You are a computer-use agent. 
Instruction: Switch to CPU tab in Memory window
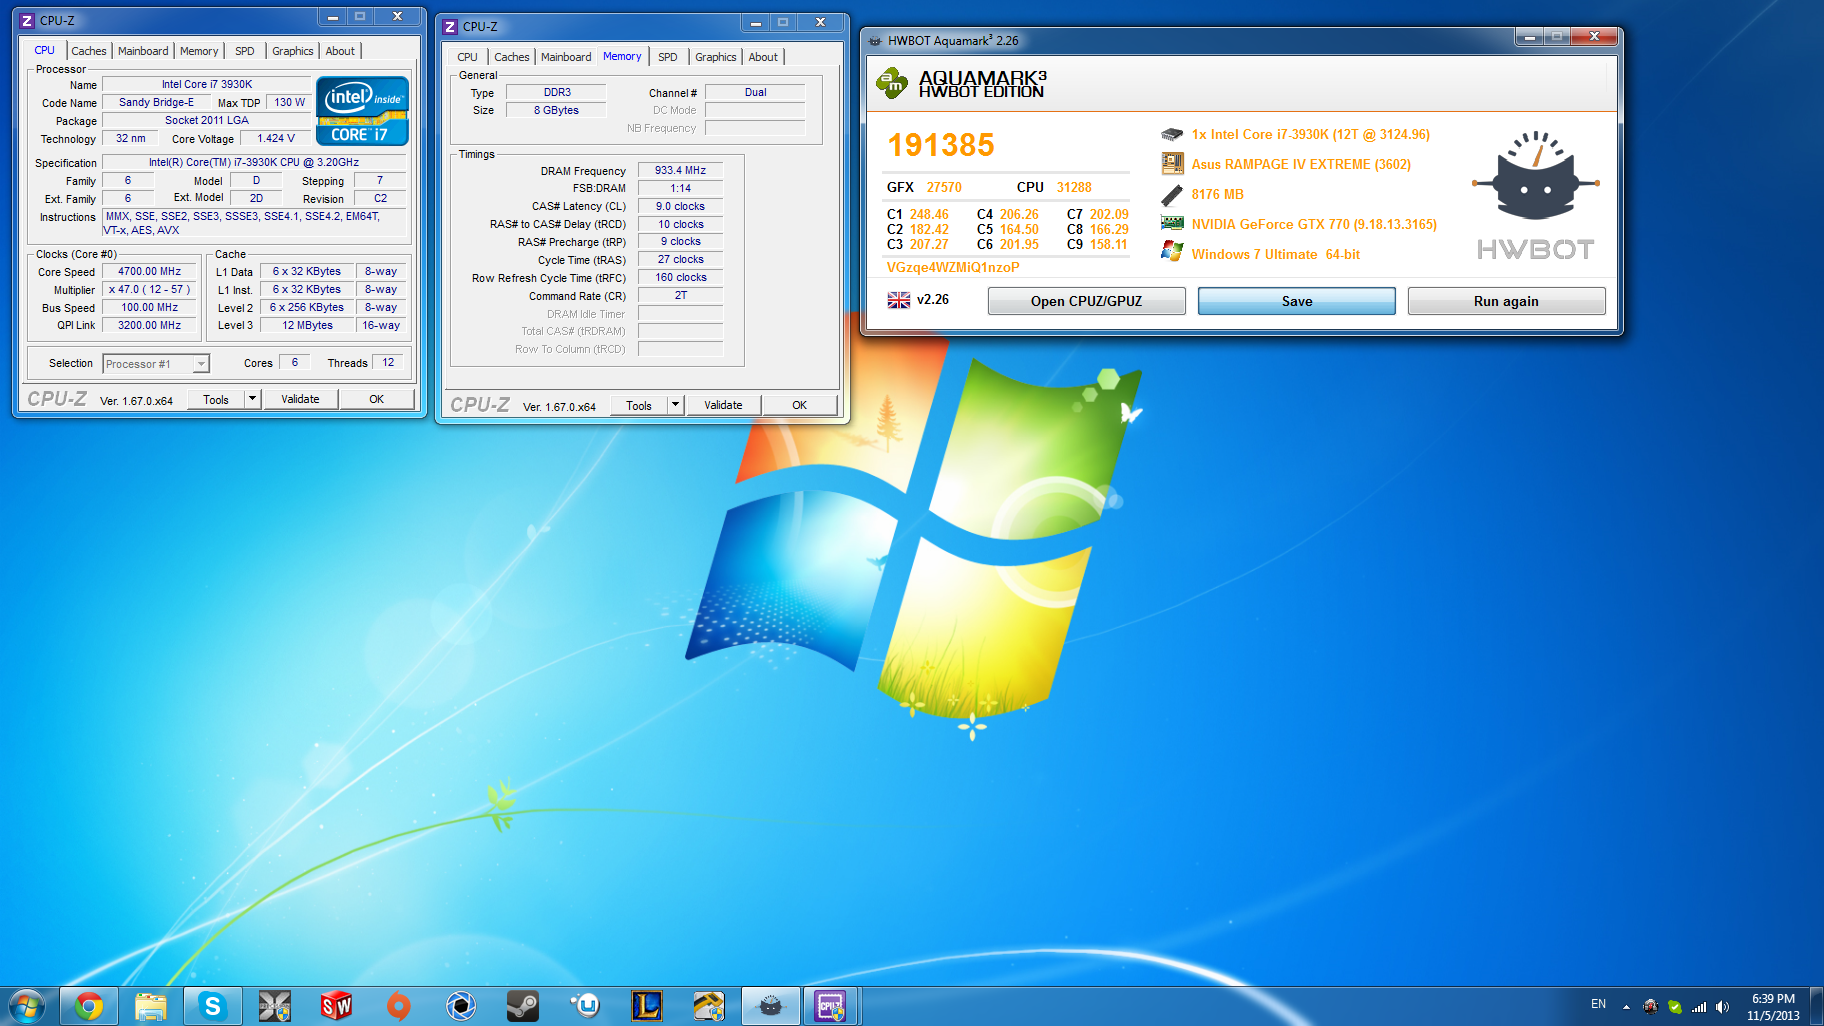[468, 57]
